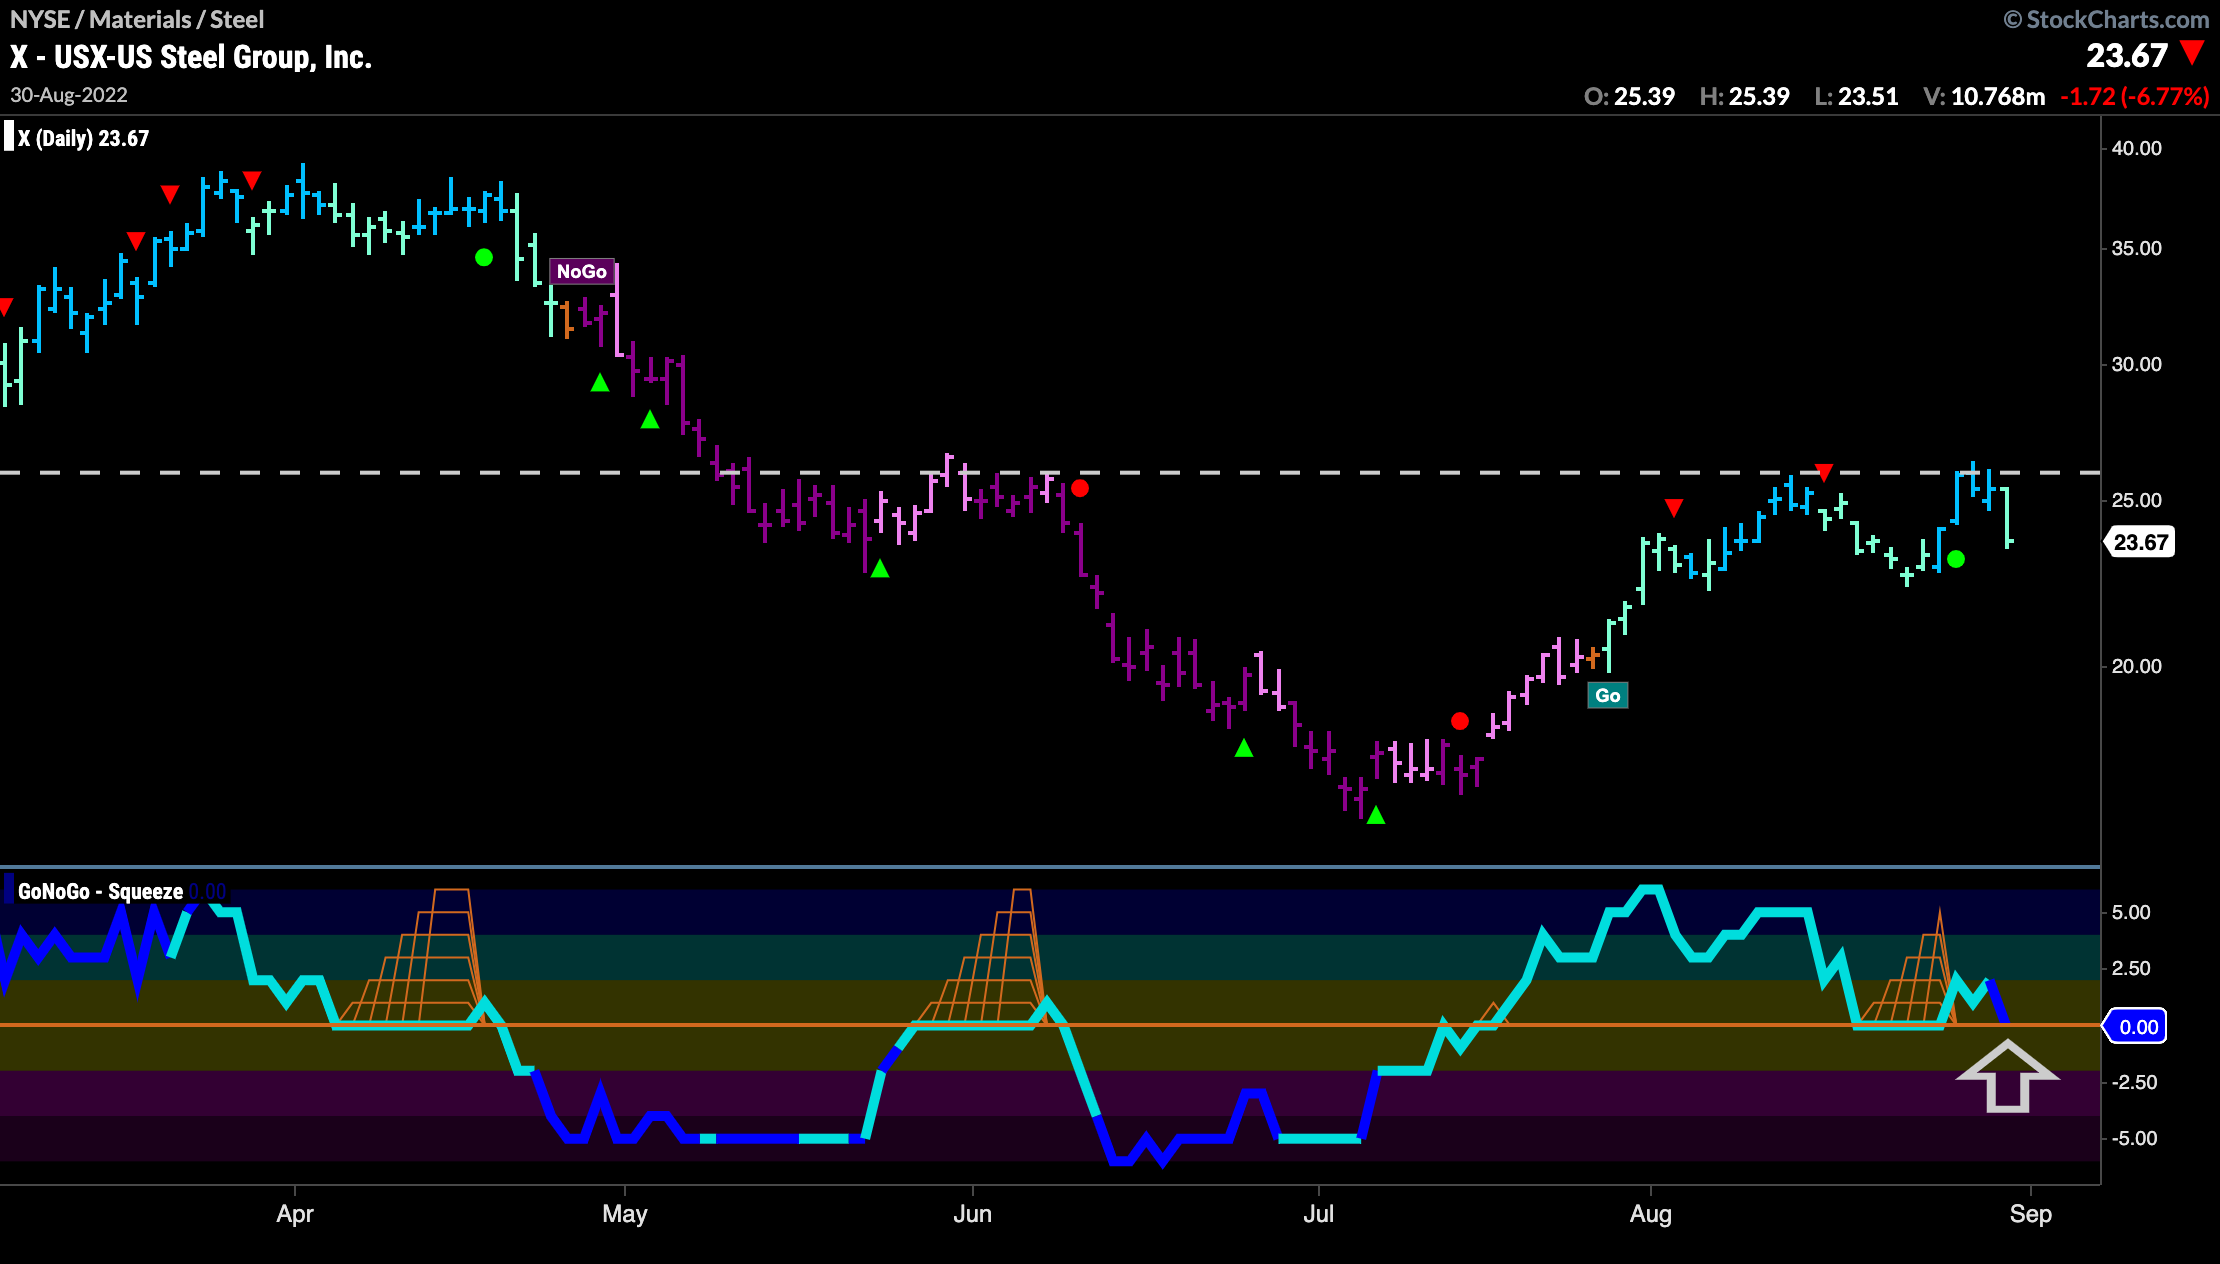This screenshot has width=2220, height=1264.
Task: Click the teal Go signal label
Action: [x=1608, y=695]
